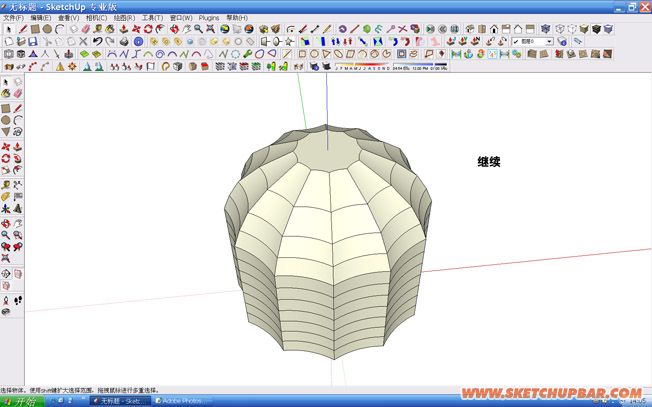652x407 pixels.
Task: Select the Polygon tool in left palette
Action: (5, 132)
